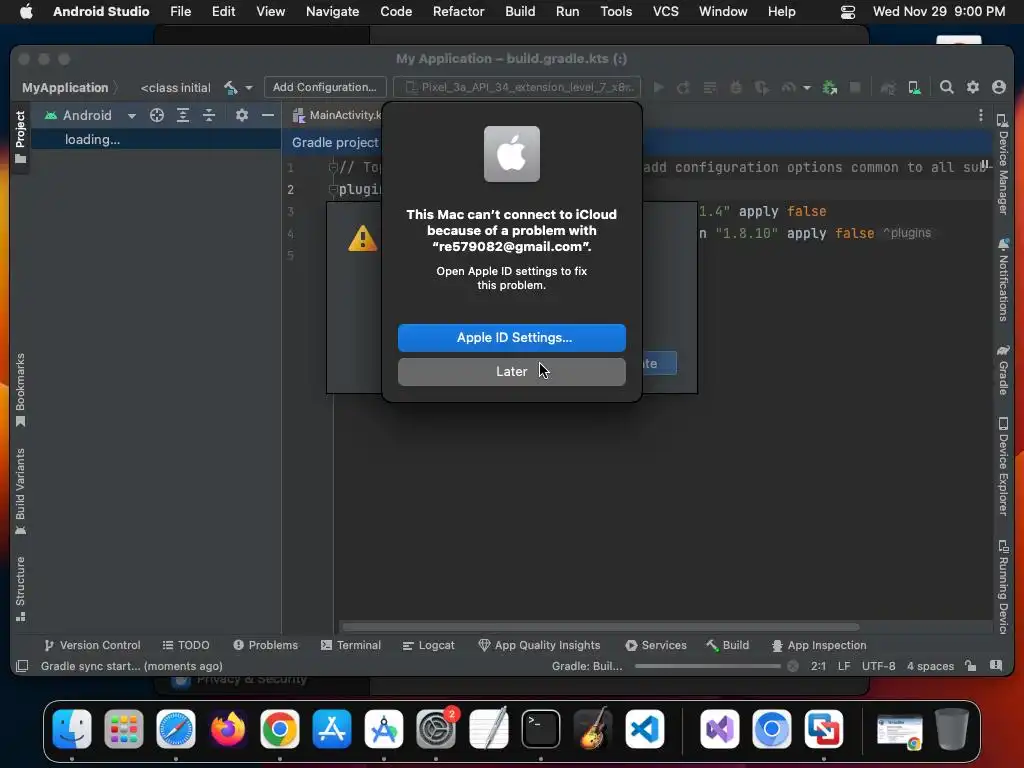Open Finder from the Dock
The width and height of the screenshot is (1024, 768).
pyautogui.click(x=72, y=729)
